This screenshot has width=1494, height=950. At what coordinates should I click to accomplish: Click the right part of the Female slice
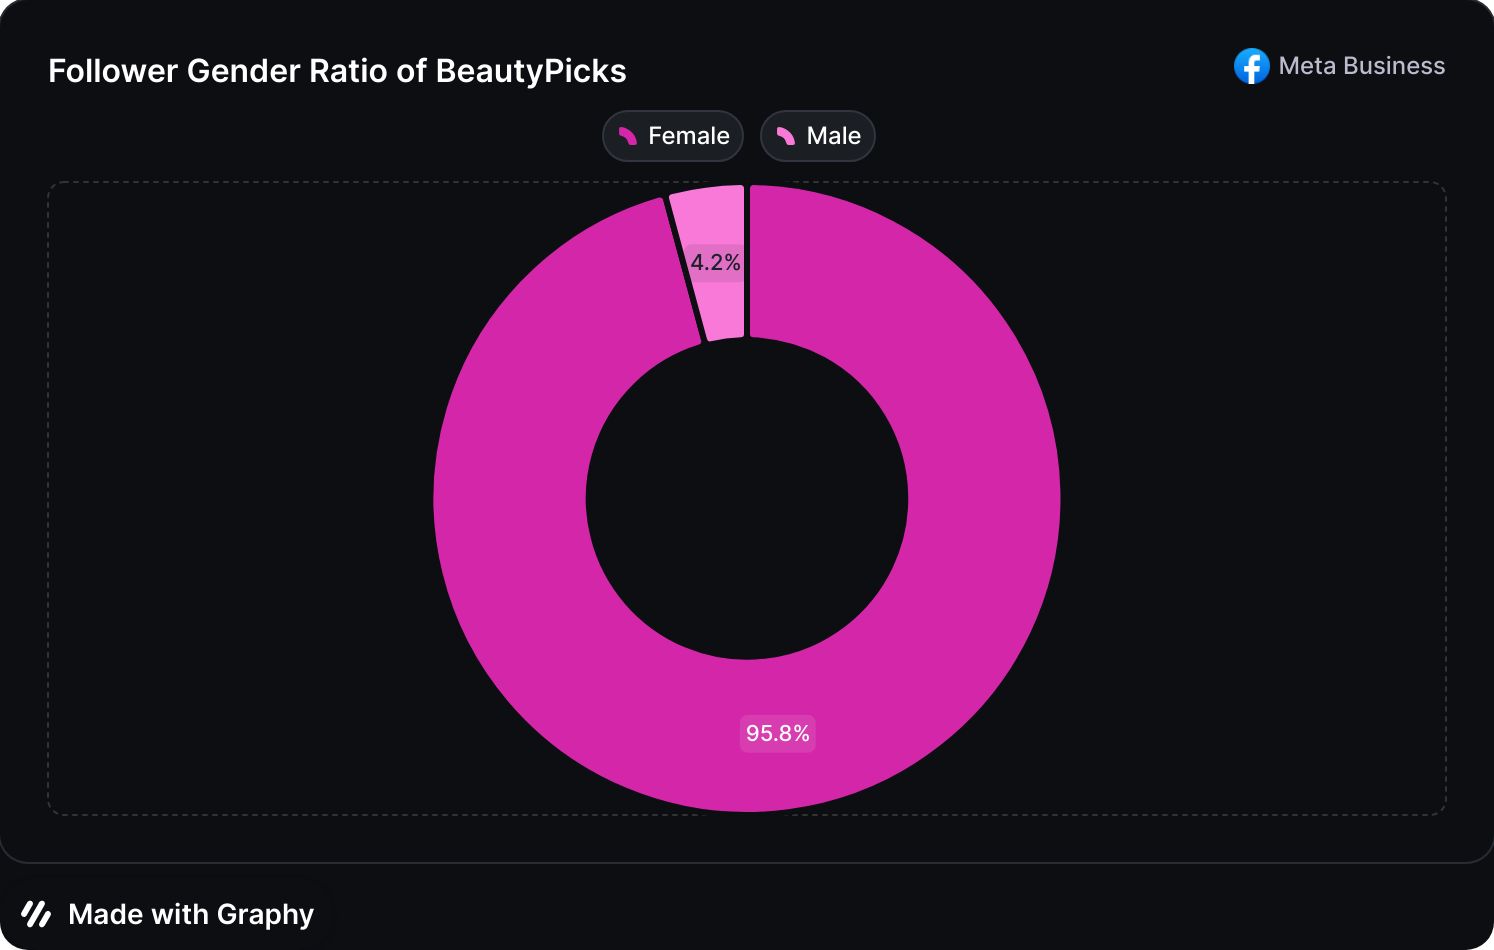[985, 498]
